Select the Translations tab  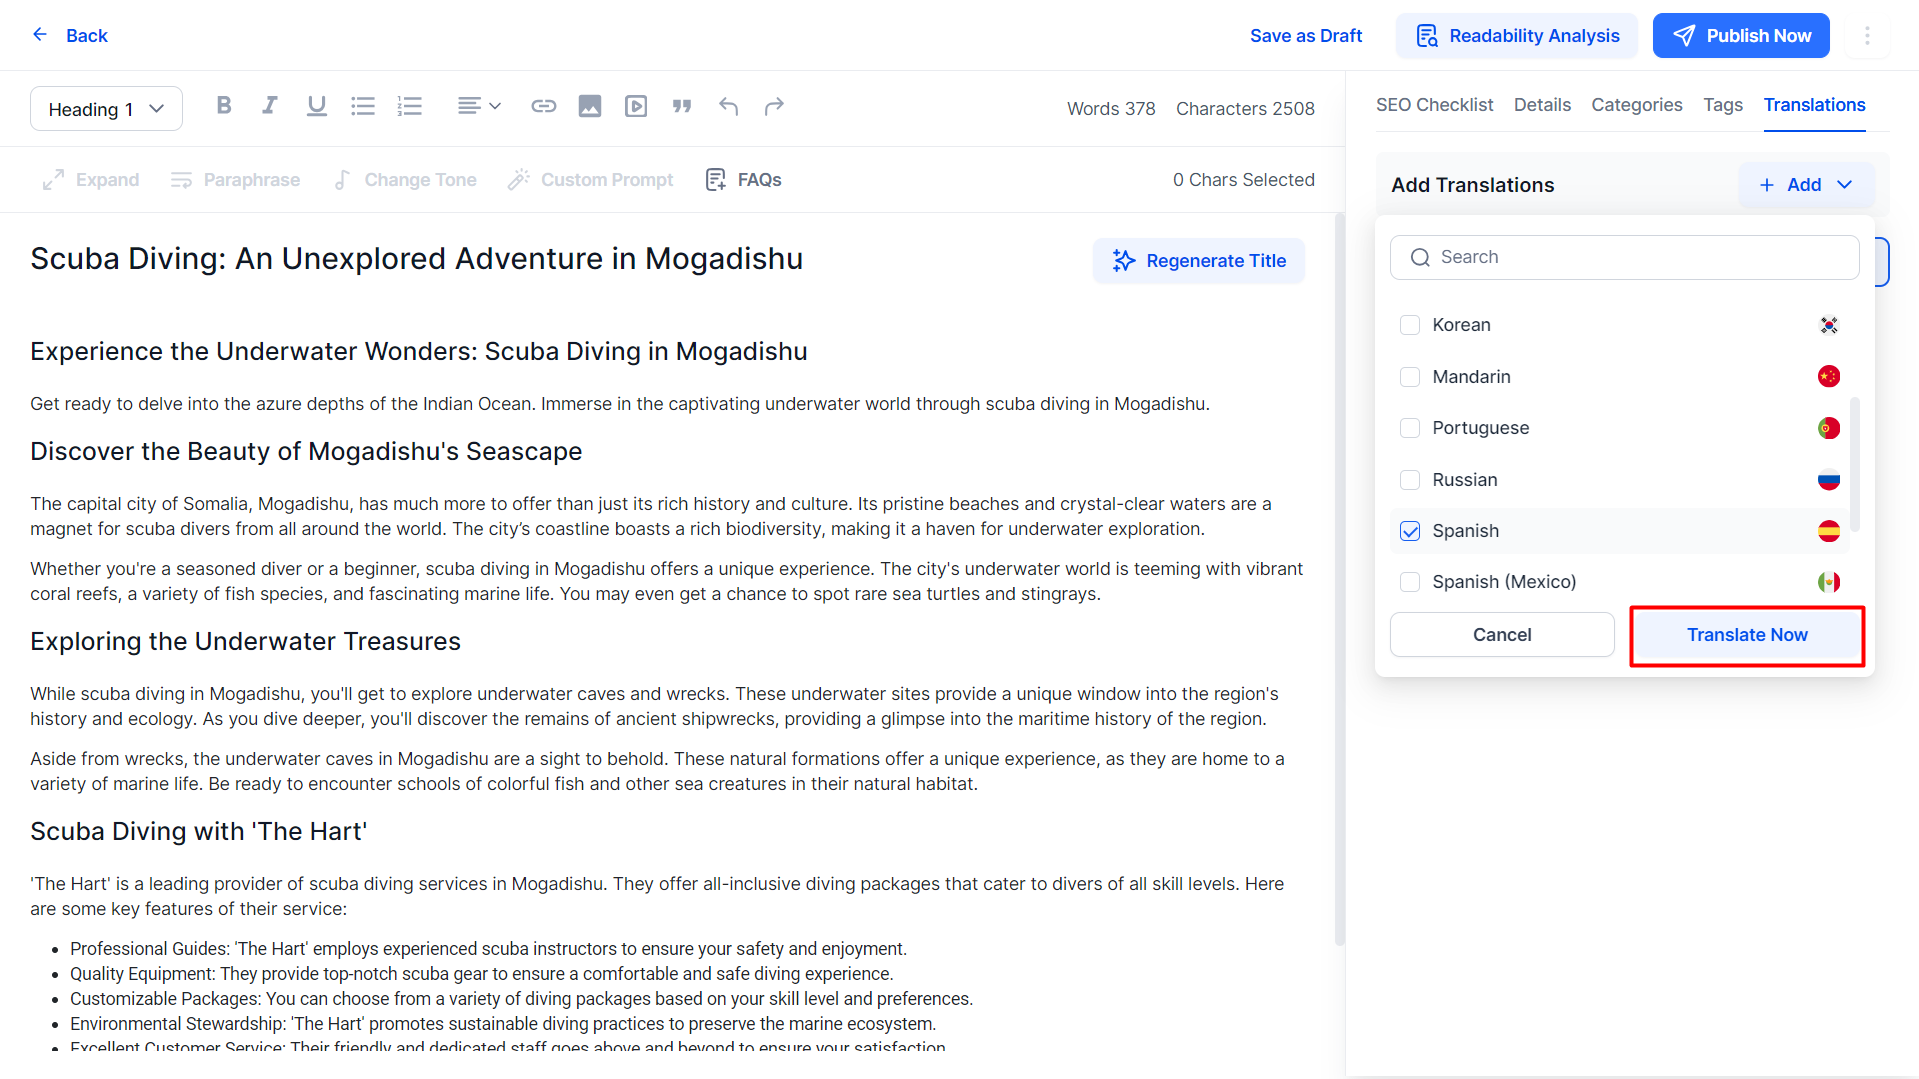[1814, 105]
